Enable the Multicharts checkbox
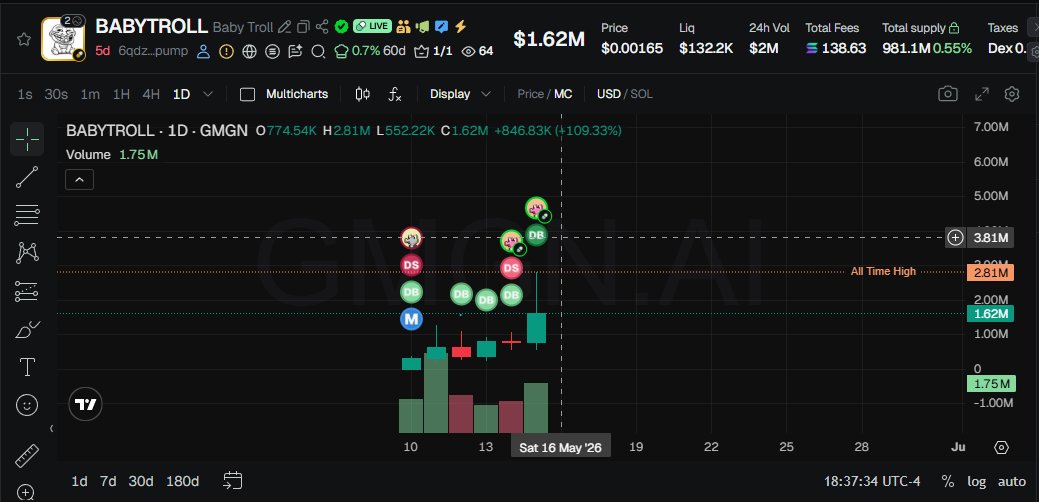Screen dimensions: 1039x502 point(247,94)
